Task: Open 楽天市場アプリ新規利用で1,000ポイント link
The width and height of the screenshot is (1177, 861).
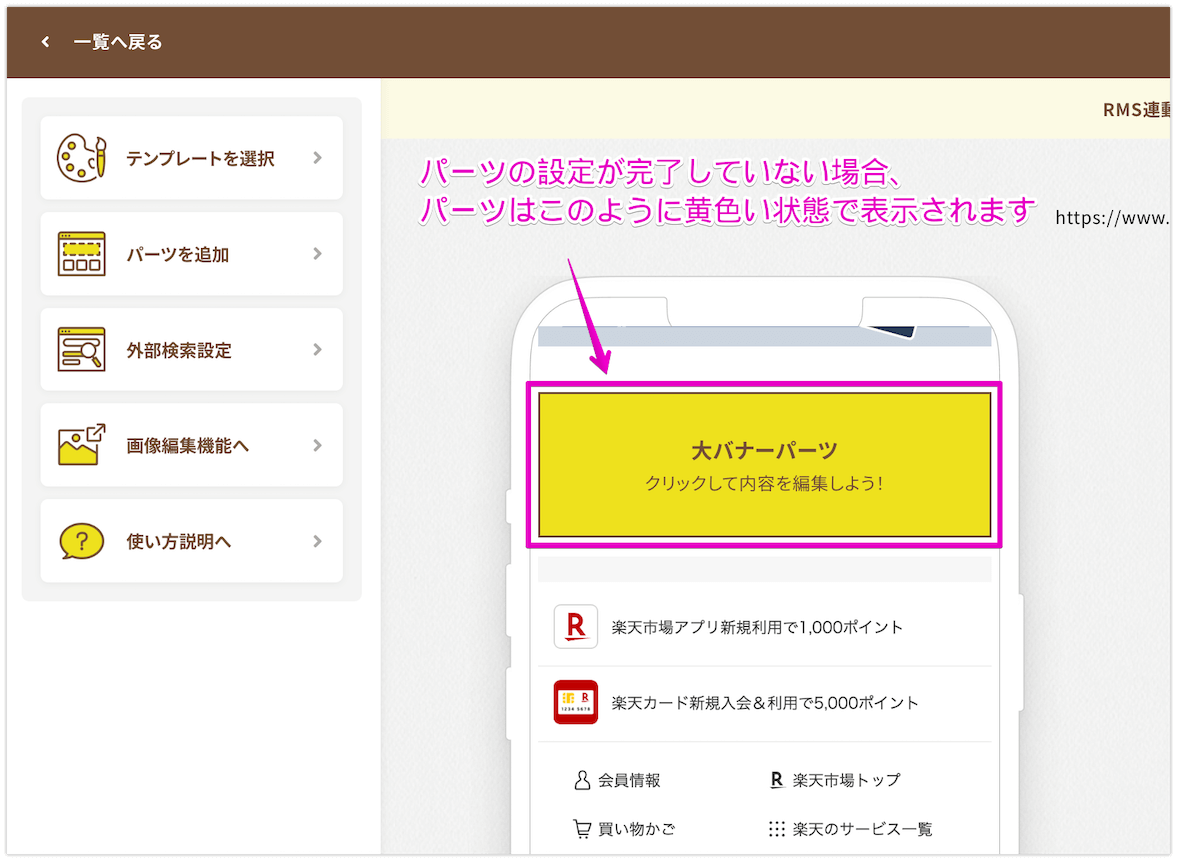Action: point(757,628)
